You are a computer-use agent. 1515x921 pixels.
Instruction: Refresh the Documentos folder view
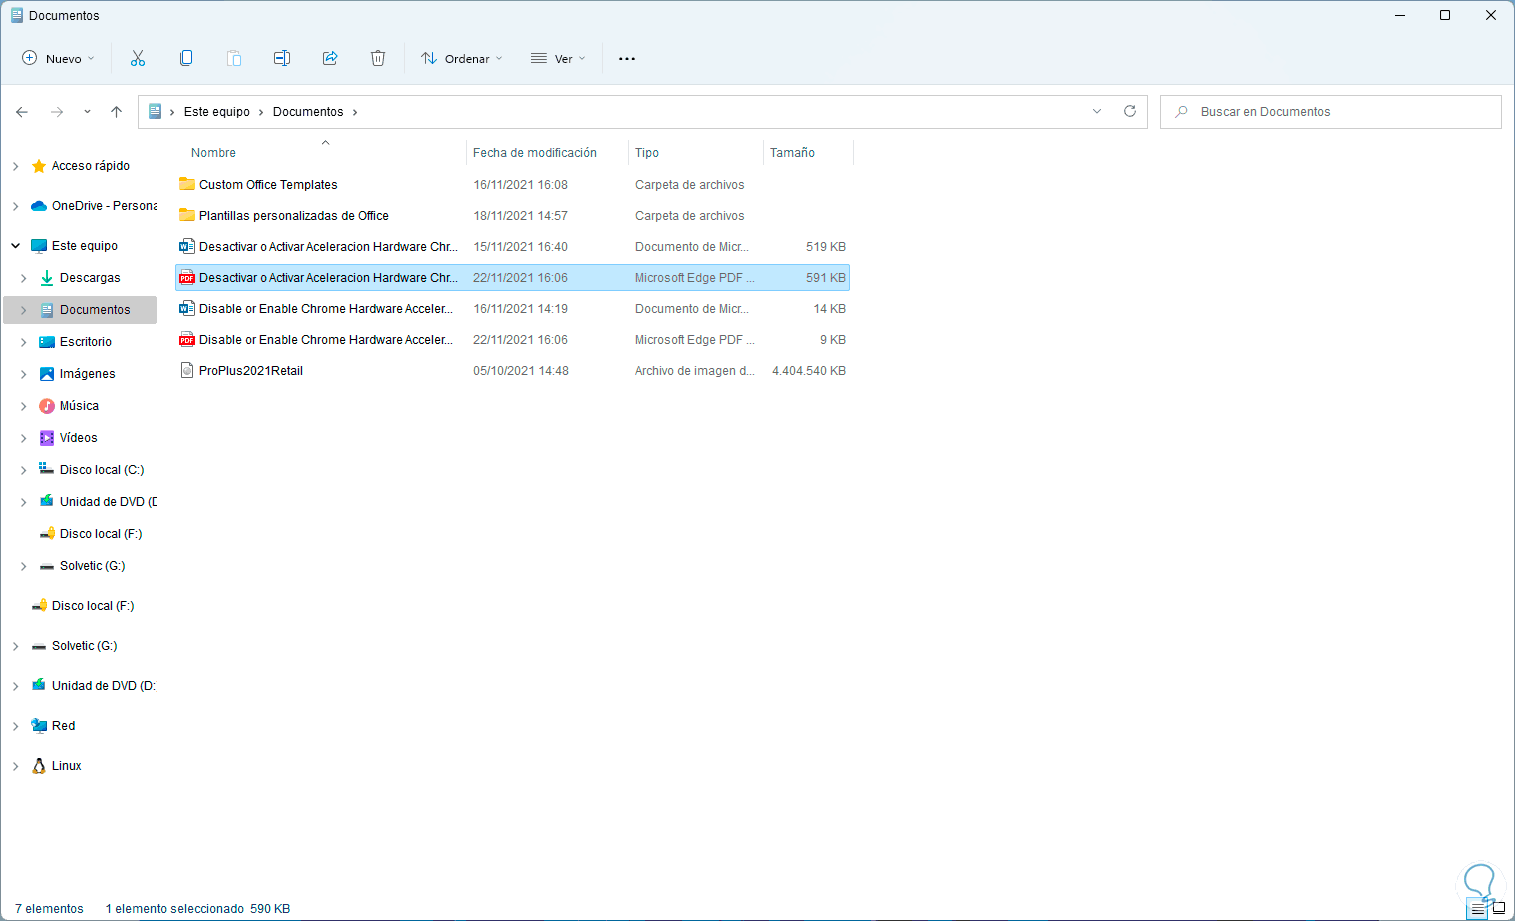(x=1130, y=111)
